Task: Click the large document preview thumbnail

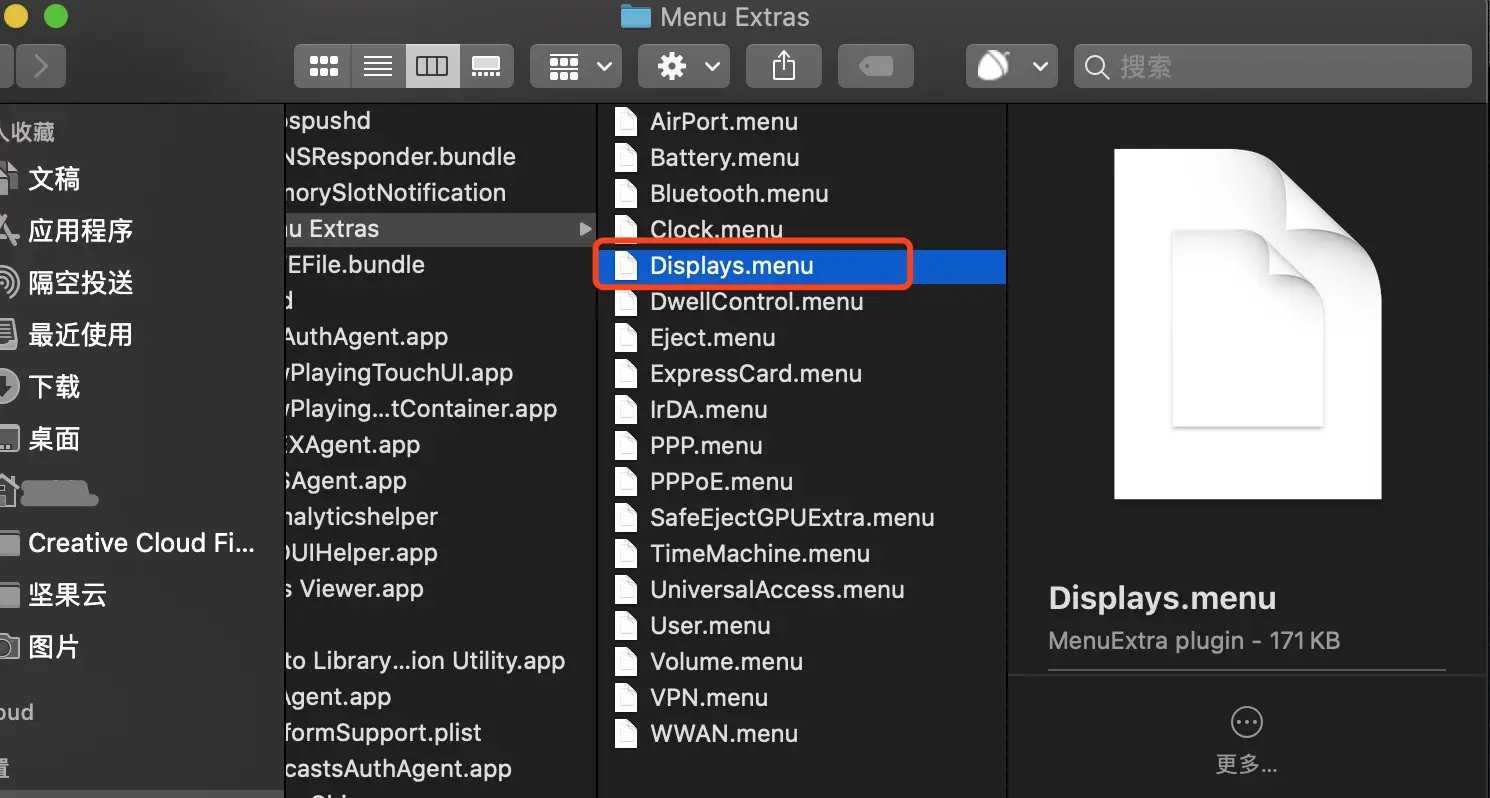Action: pyautogui.click(x=1248, y=324)
